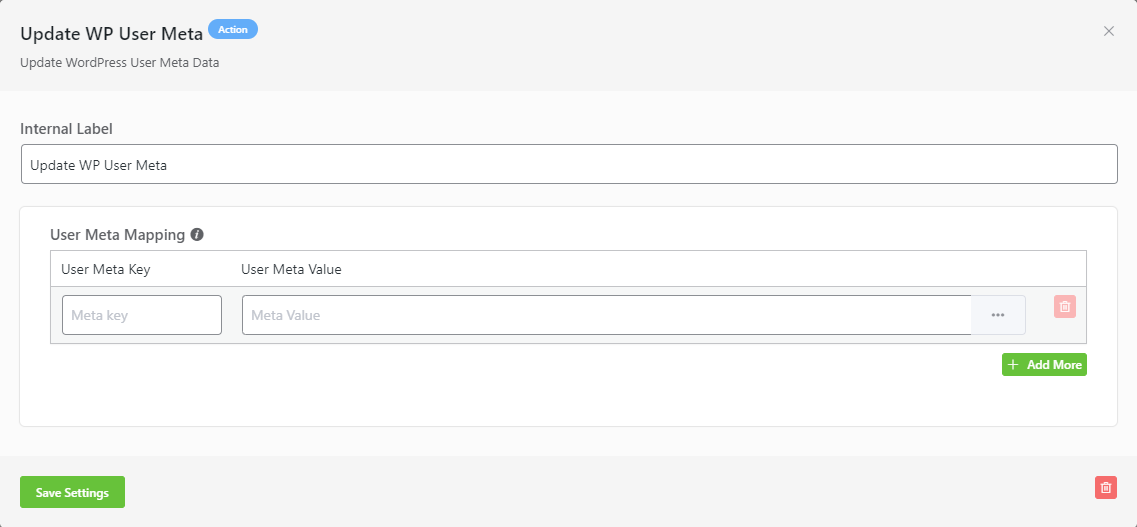Select the Update WP User Meta title
Image resolution: width=1137 pixels, height=527 pixels.
tap(112, 33)
